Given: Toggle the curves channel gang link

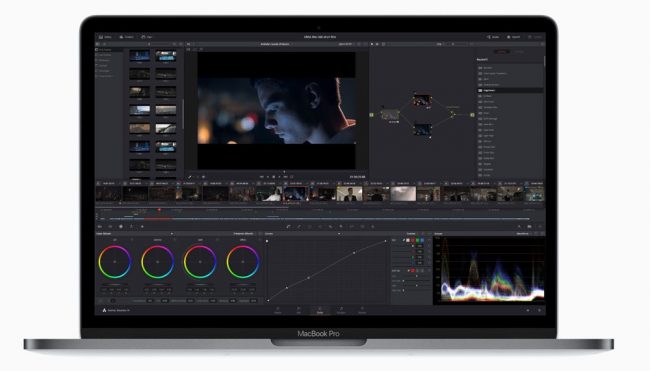Looking at the screenshot, I should 404,240.
